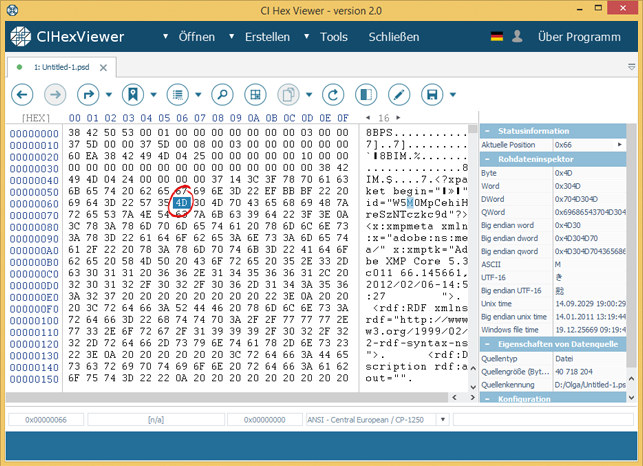Image resolution: width=643 pixels, height=466 pixels.
Task: Click arrow beside Aktuelle Position 0x66
Action: tap(620, 144)
